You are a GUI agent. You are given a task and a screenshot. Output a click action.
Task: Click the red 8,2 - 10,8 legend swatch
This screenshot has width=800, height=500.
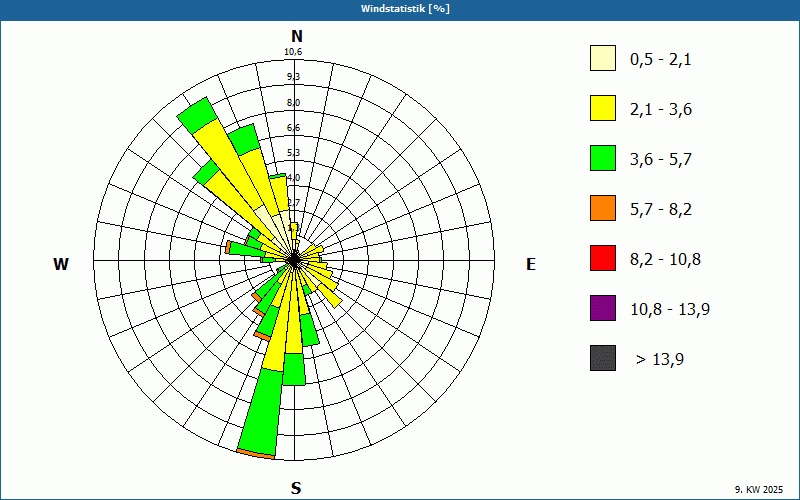[603, 258]
